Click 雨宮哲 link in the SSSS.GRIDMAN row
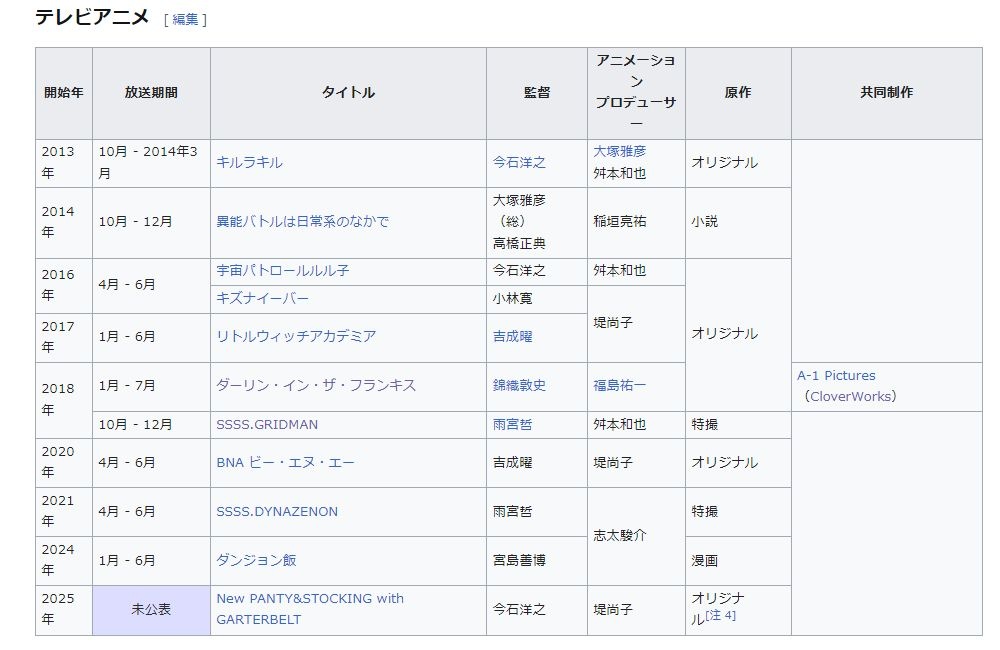This screenshot has width=1000, height=650. click(x=512, y=424)
